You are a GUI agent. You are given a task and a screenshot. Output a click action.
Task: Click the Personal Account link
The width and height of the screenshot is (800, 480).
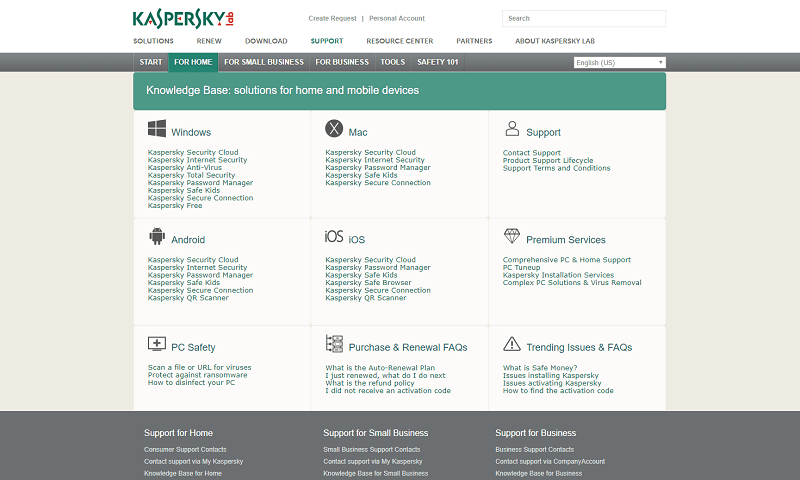[396, 18]
